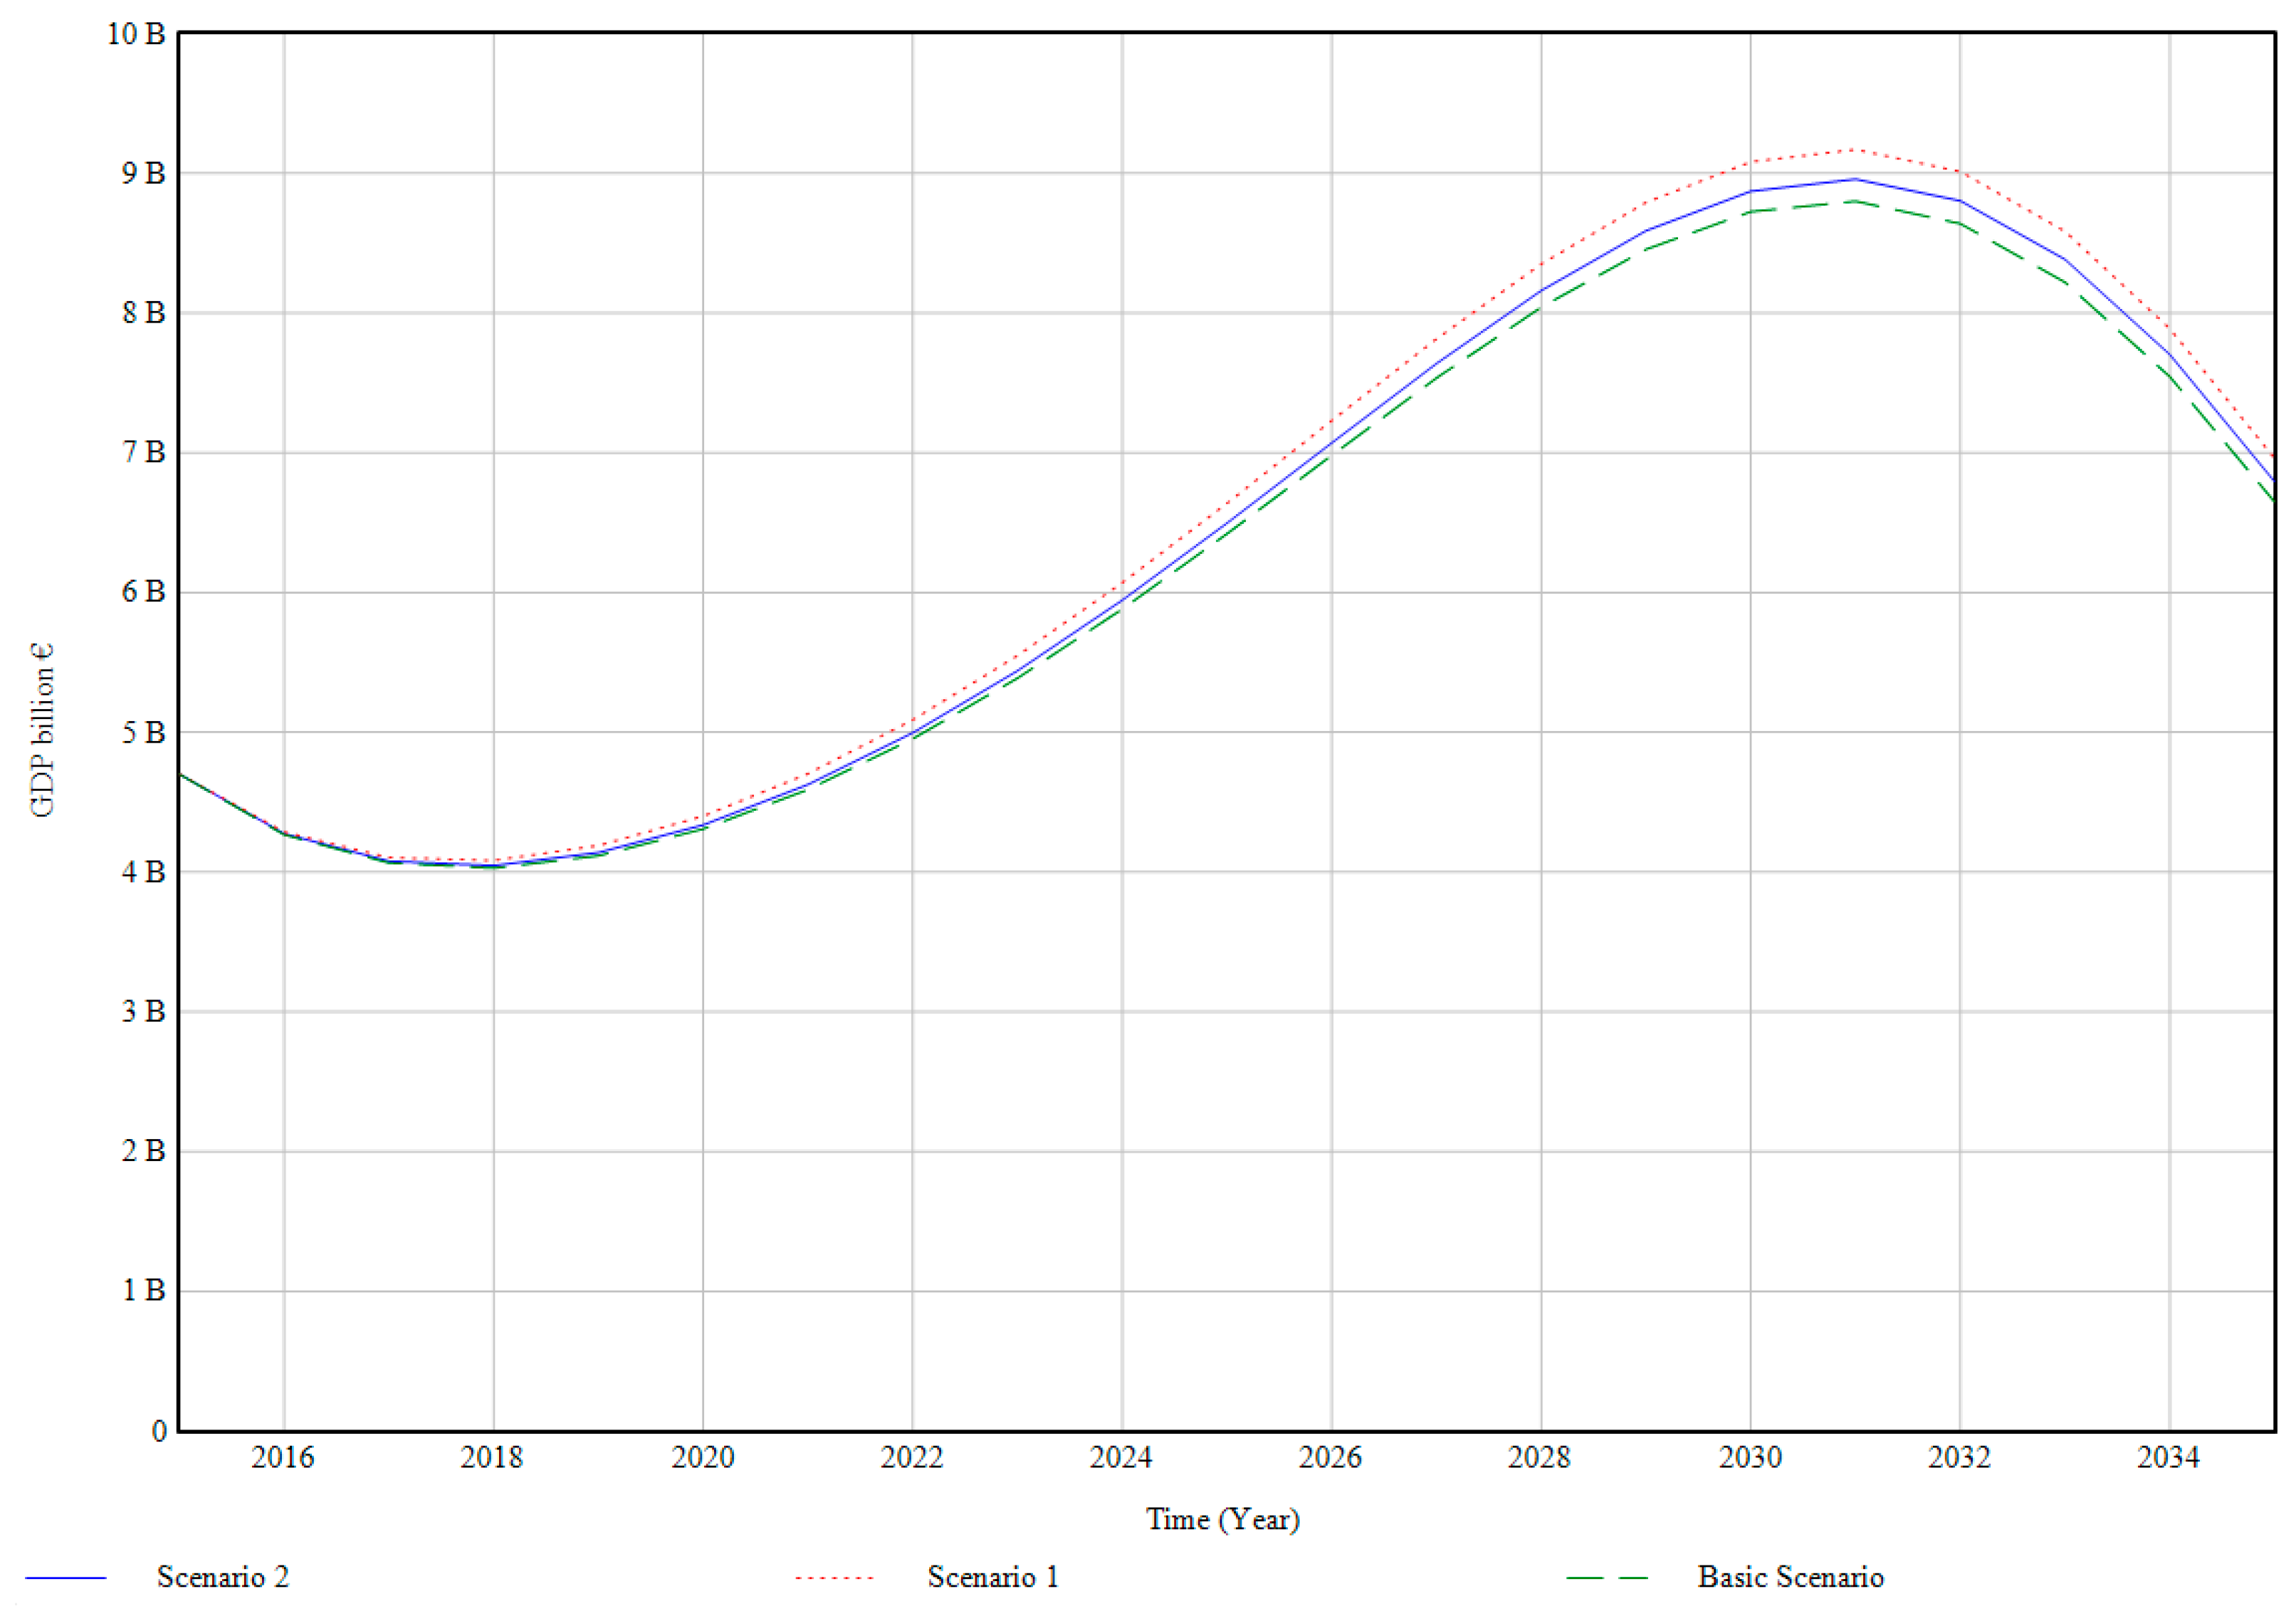Click the '8 B' y-axis label
2296x1616 pixels.
(x=144, y=313)
